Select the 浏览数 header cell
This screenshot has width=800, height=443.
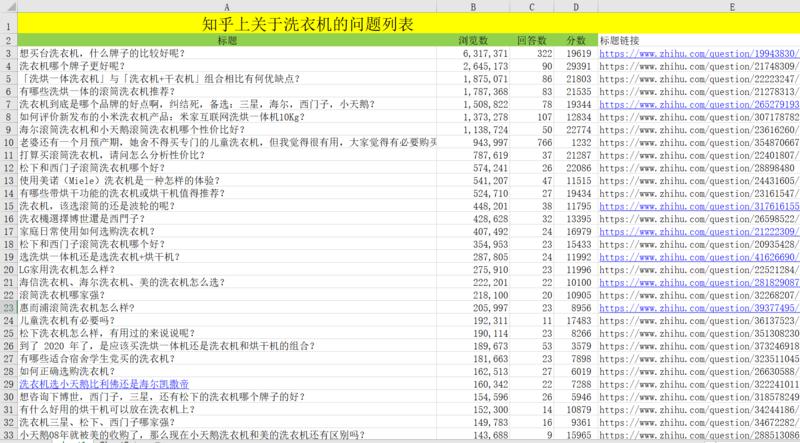coord(473,40)
